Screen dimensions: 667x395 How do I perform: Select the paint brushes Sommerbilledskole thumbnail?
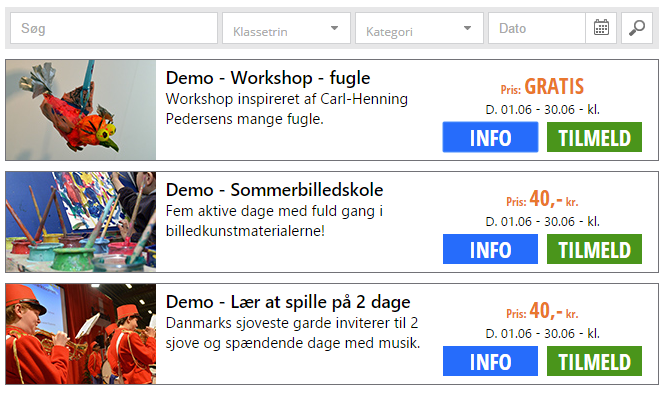point(81,222)
